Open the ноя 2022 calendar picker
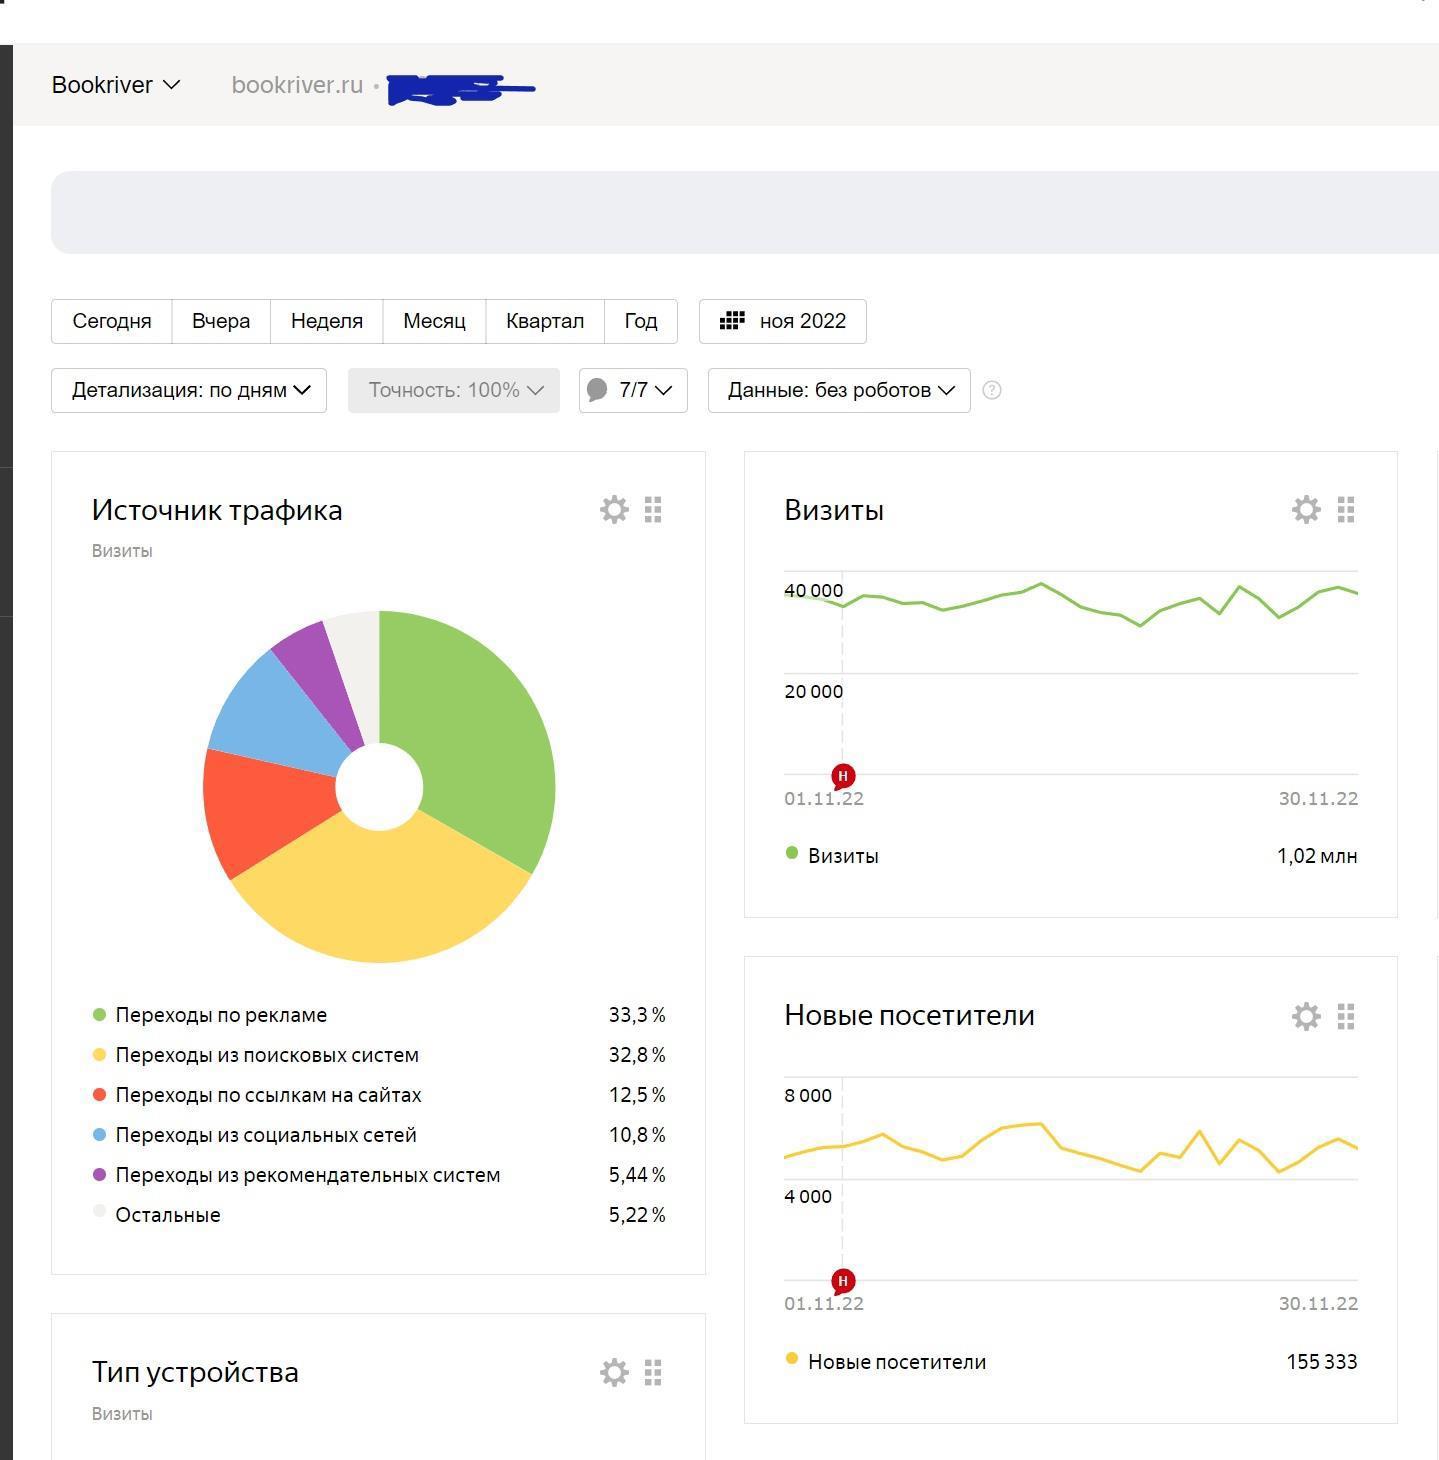1439x1460 pixels. tap(782, 321)
